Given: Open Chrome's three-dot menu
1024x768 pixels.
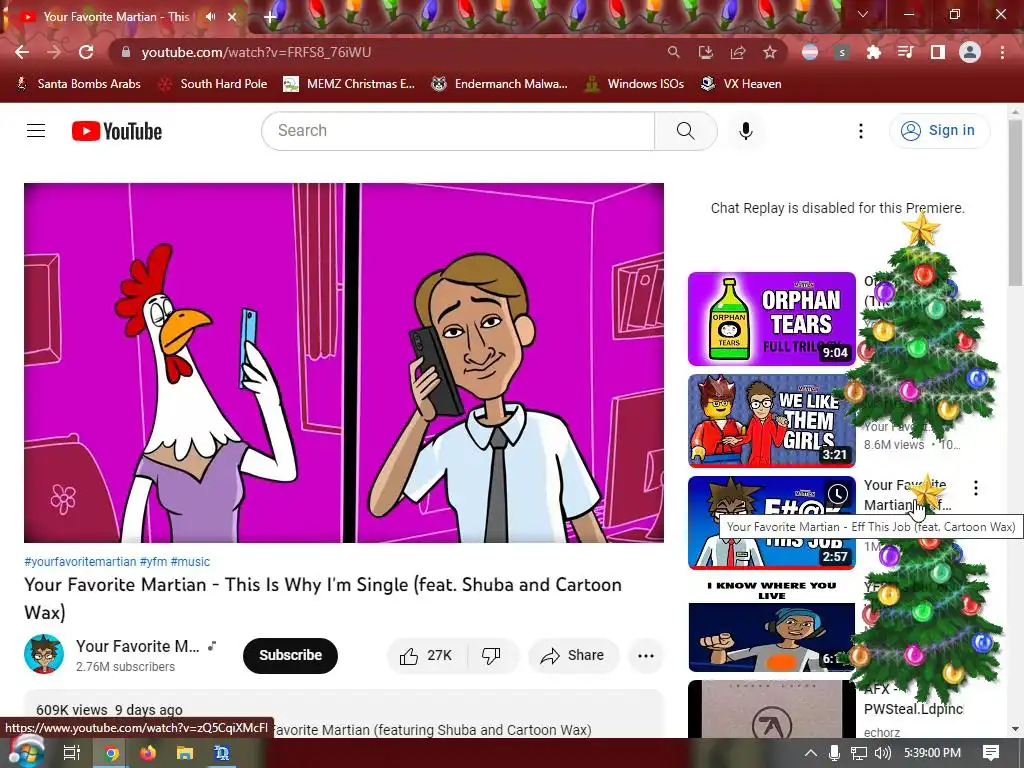Looking at the screenshot, I should [x=1002, y=52].
